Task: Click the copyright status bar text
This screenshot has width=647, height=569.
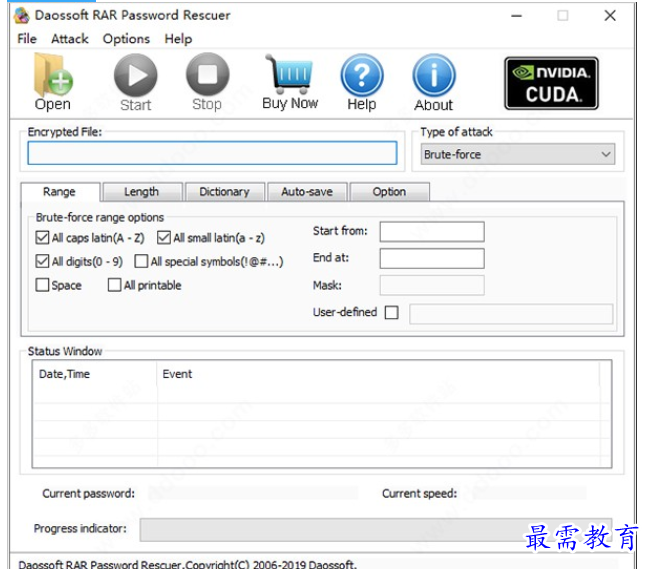Action: click(x=188, y=564)
